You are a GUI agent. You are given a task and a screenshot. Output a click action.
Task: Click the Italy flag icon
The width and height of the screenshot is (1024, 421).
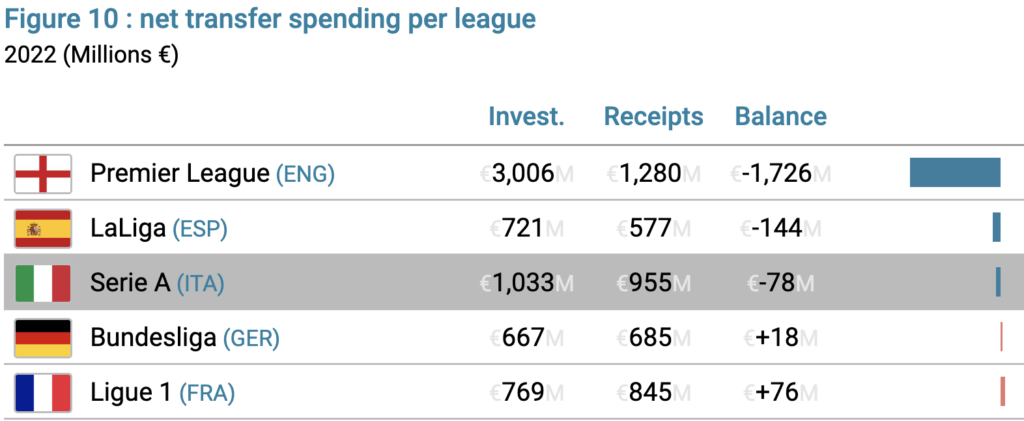click(x=42, y=283)
